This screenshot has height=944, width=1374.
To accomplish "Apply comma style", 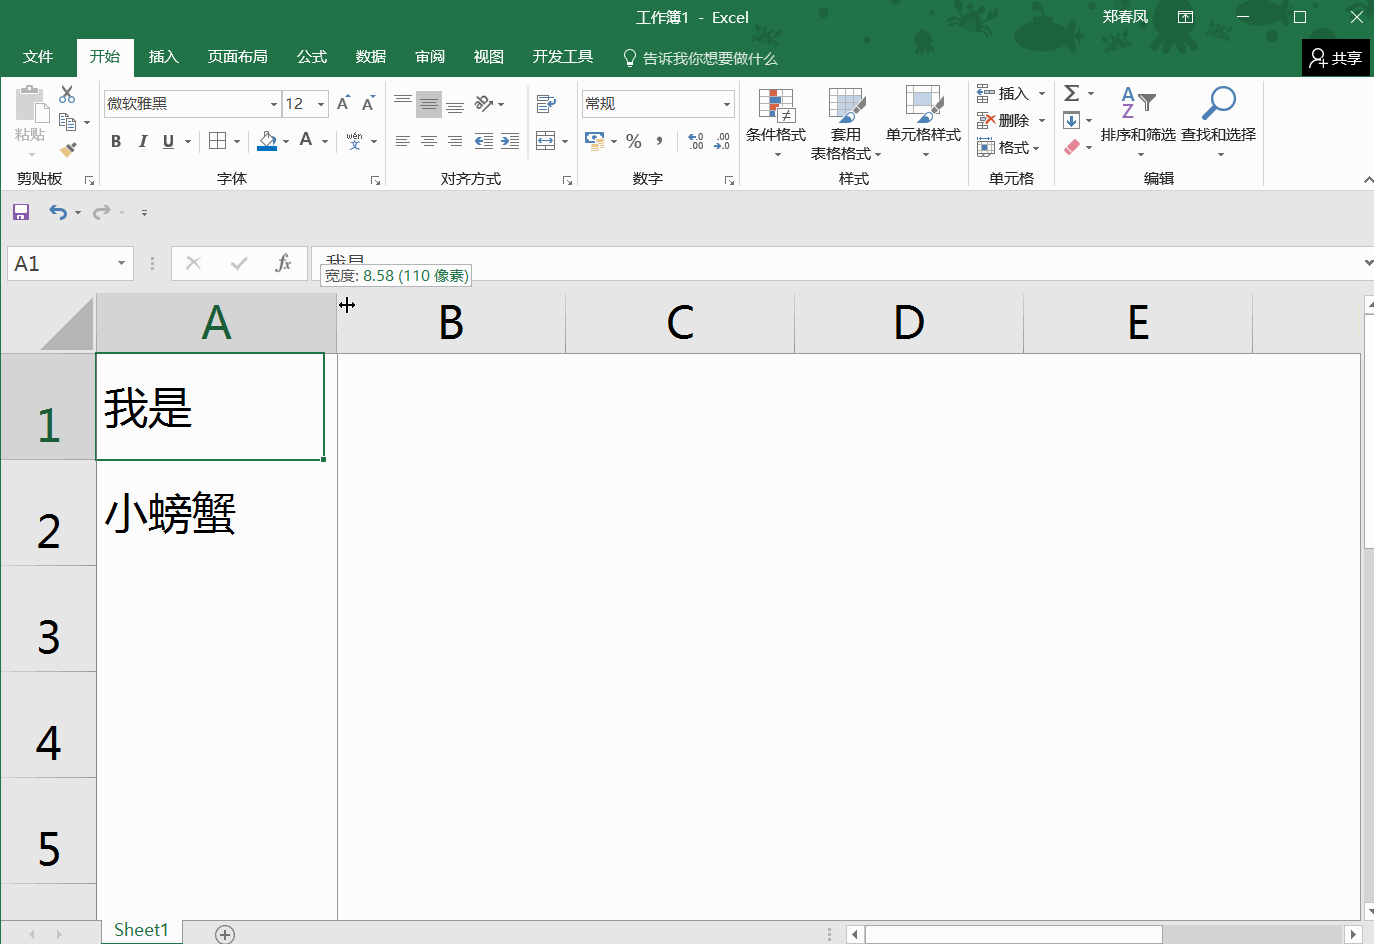I will 660,141.
